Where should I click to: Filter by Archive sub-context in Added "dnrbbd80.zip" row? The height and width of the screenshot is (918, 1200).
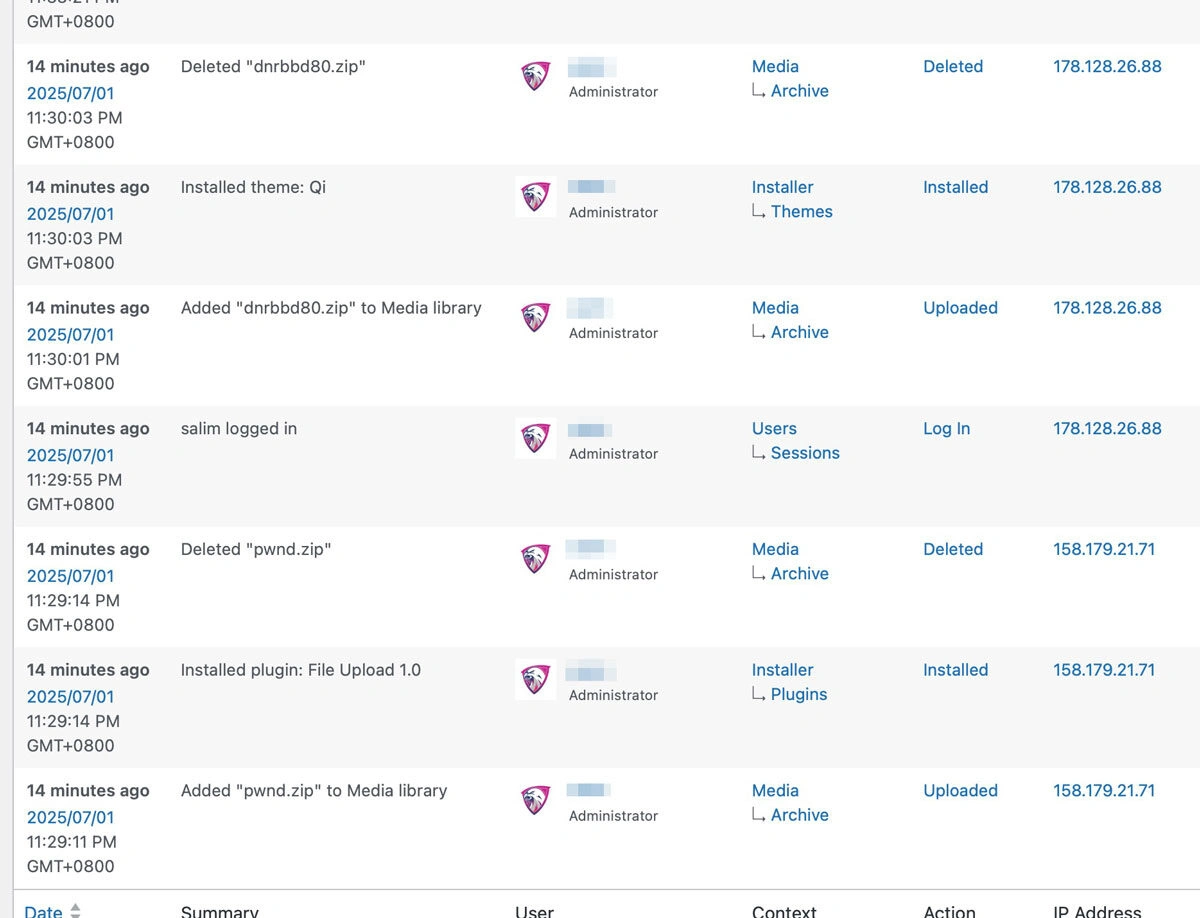799,332
